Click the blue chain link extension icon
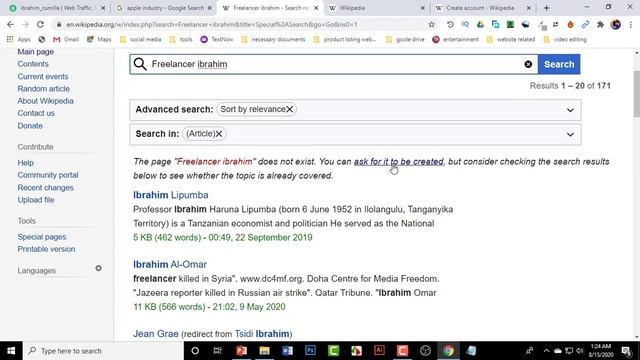The image size is (640, 360). point(585,24)
